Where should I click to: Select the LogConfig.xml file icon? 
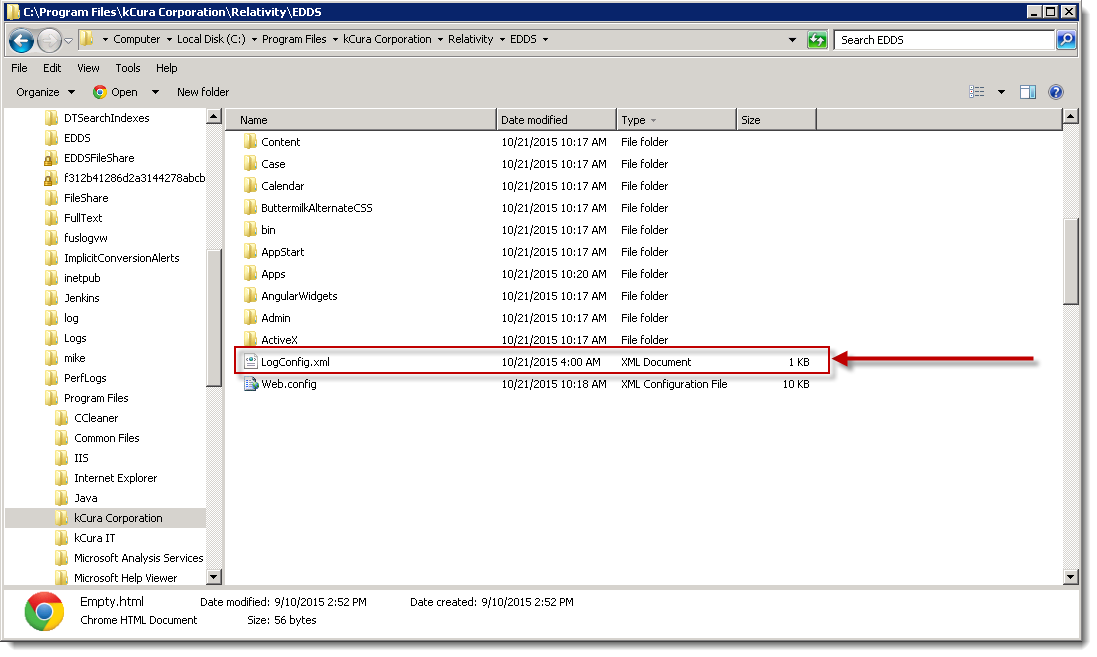(251, 362)
